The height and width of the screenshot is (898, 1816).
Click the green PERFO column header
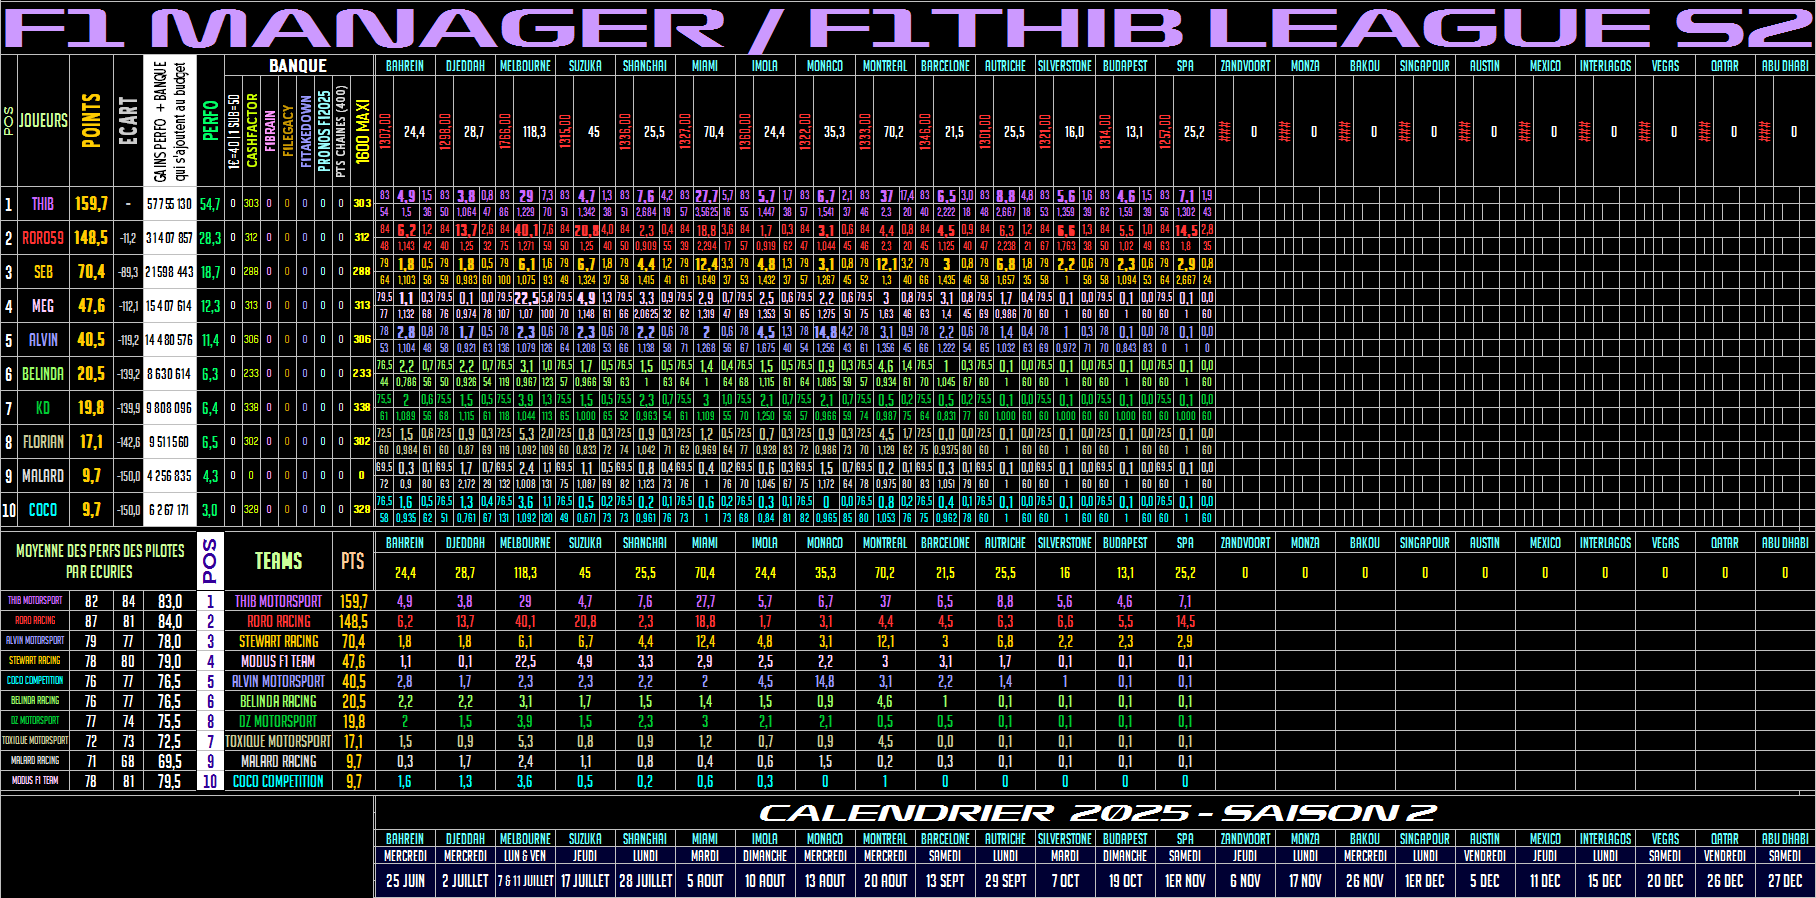click(x=210, y=120)
